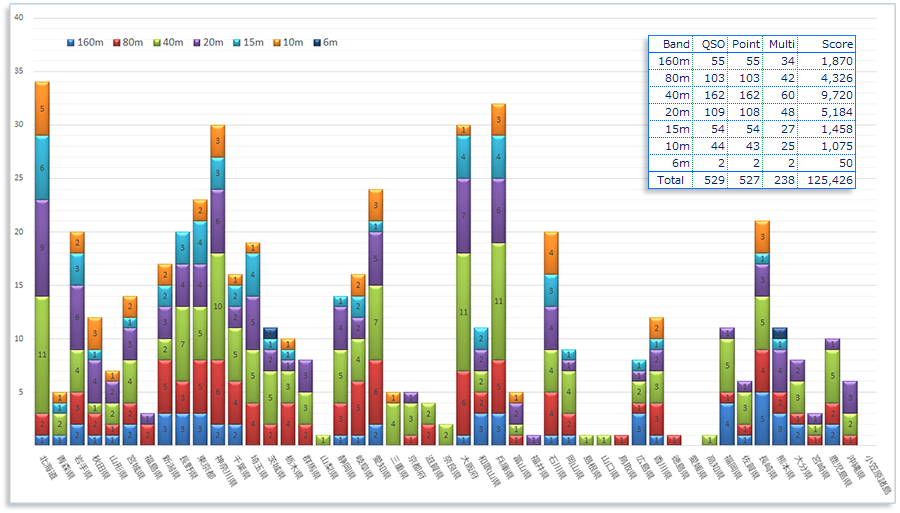Click the 40 value on the y-axis
900x513 pixels.
coord(20,18)
